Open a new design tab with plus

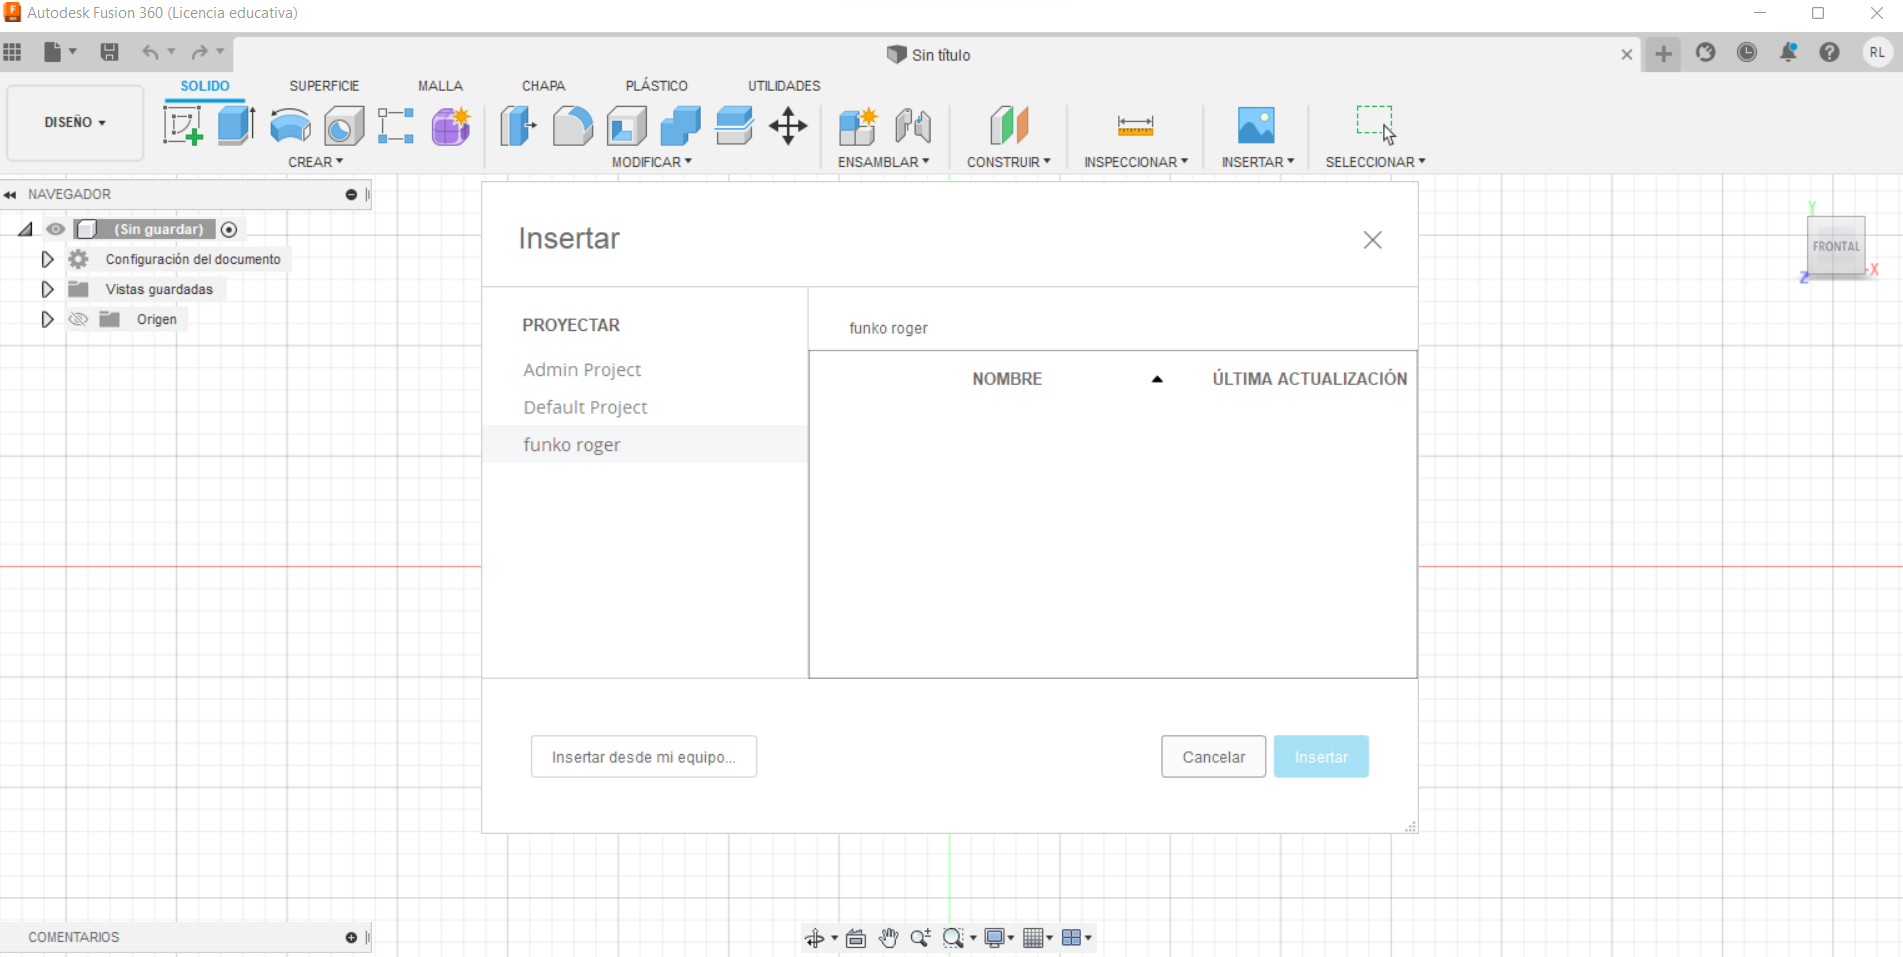pyautogui.click(x=1663, y=53)
